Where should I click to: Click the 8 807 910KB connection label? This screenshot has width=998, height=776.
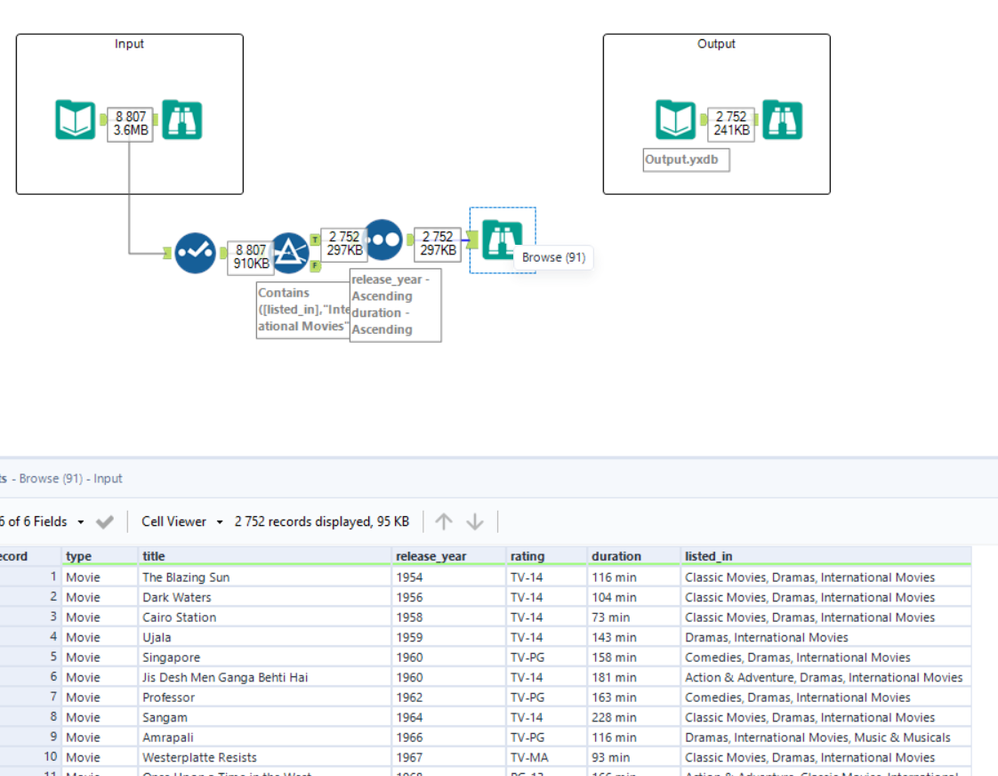coord(251,257)
